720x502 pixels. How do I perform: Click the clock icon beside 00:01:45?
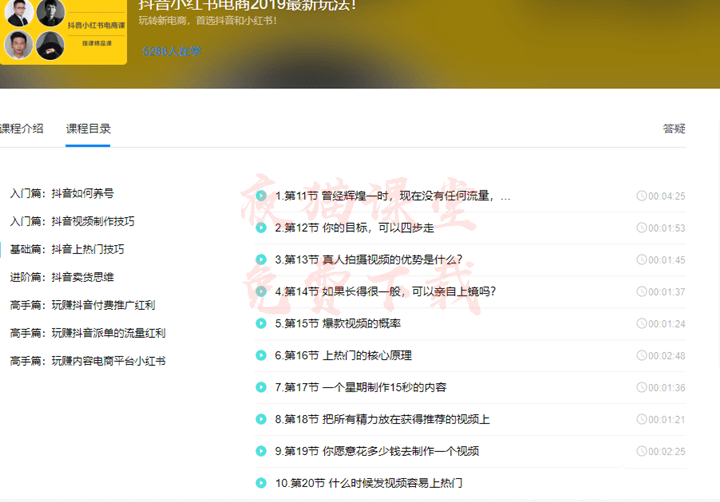(x=641, y=259)
